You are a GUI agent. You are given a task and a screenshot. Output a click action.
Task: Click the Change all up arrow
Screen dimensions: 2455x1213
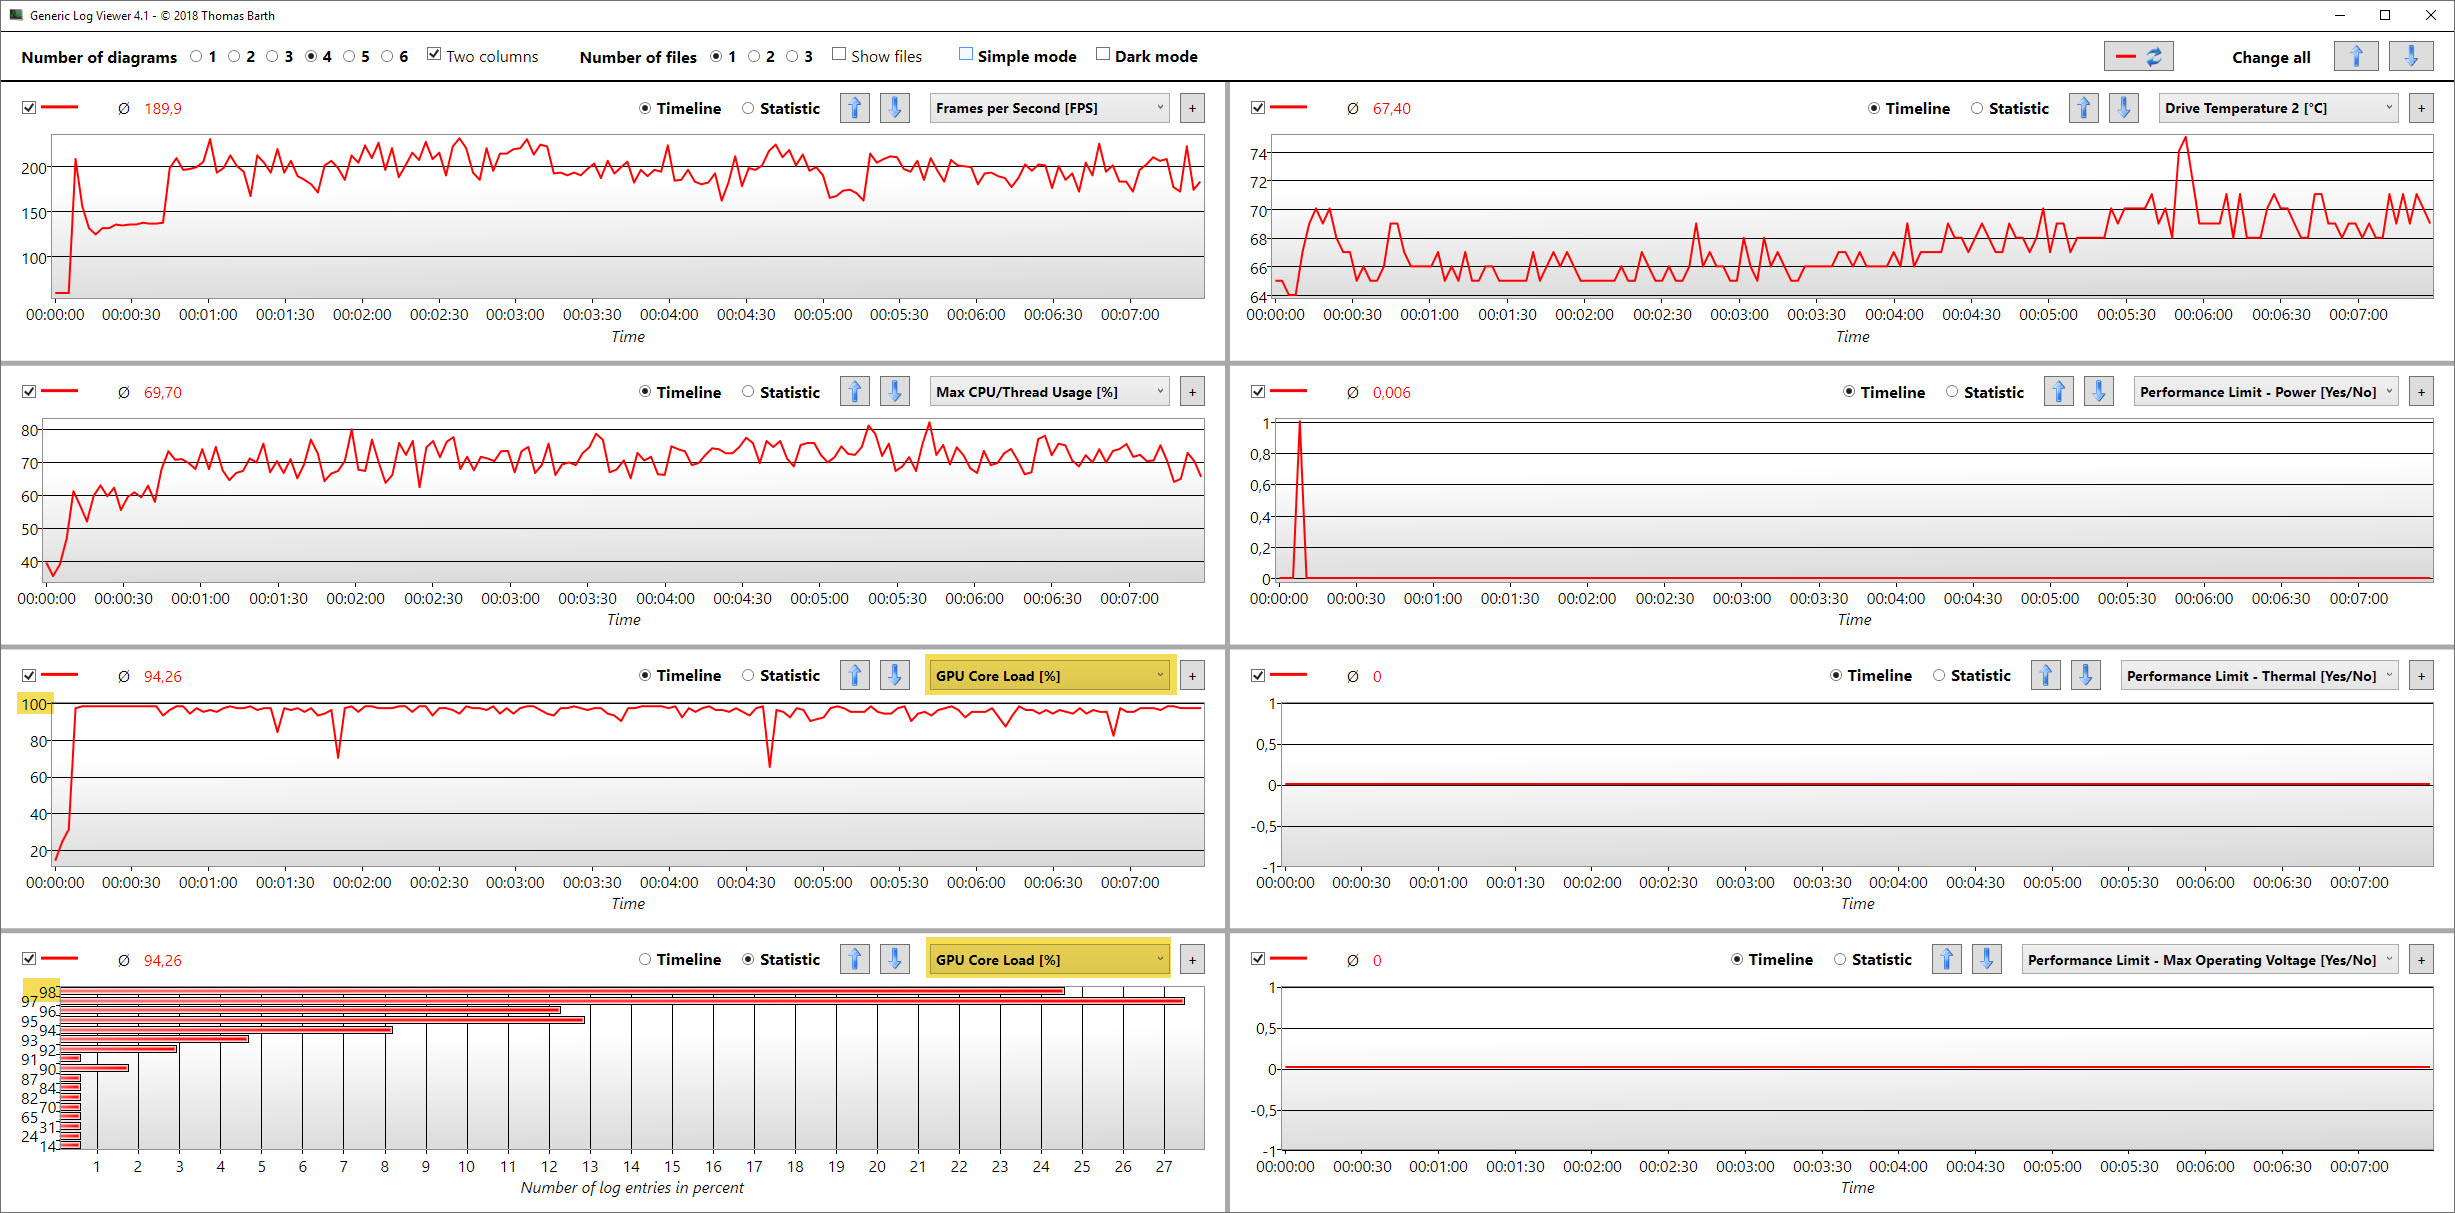coord(2355,57)
